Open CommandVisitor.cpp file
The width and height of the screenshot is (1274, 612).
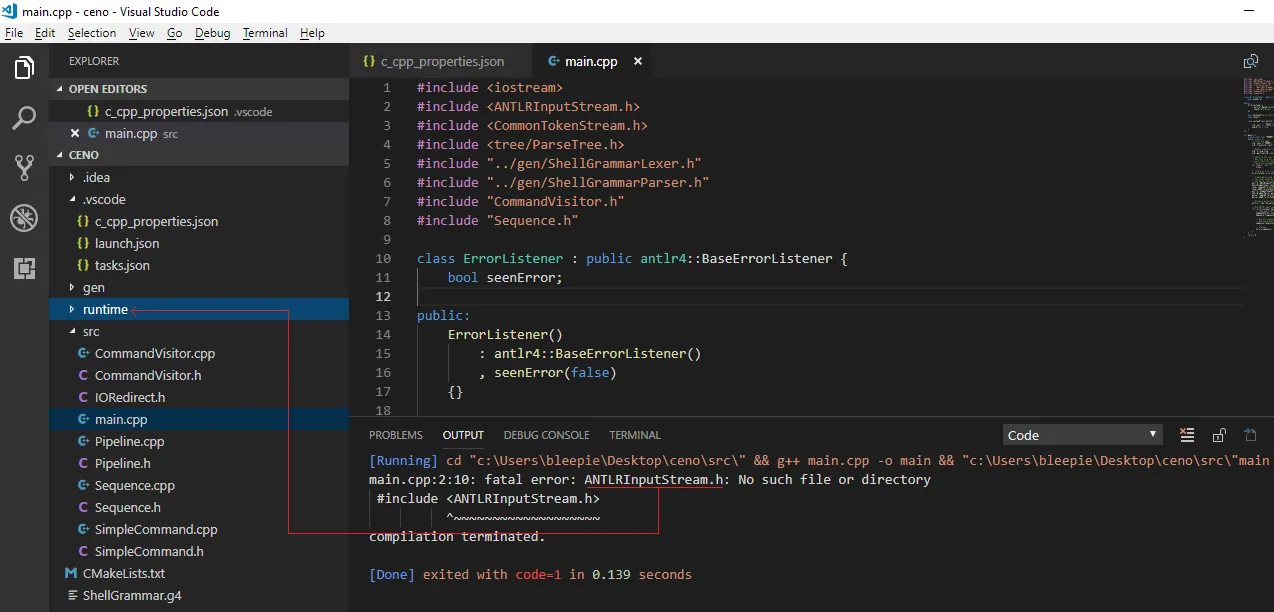click(x=199, y=353)
